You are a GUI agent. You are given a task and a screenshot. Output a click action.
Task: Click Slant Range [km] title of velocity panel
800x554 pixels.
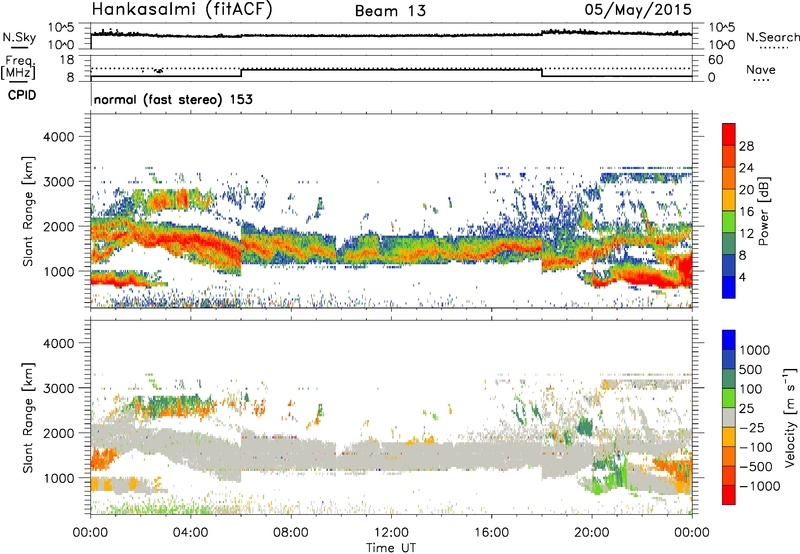pos(28,418)
